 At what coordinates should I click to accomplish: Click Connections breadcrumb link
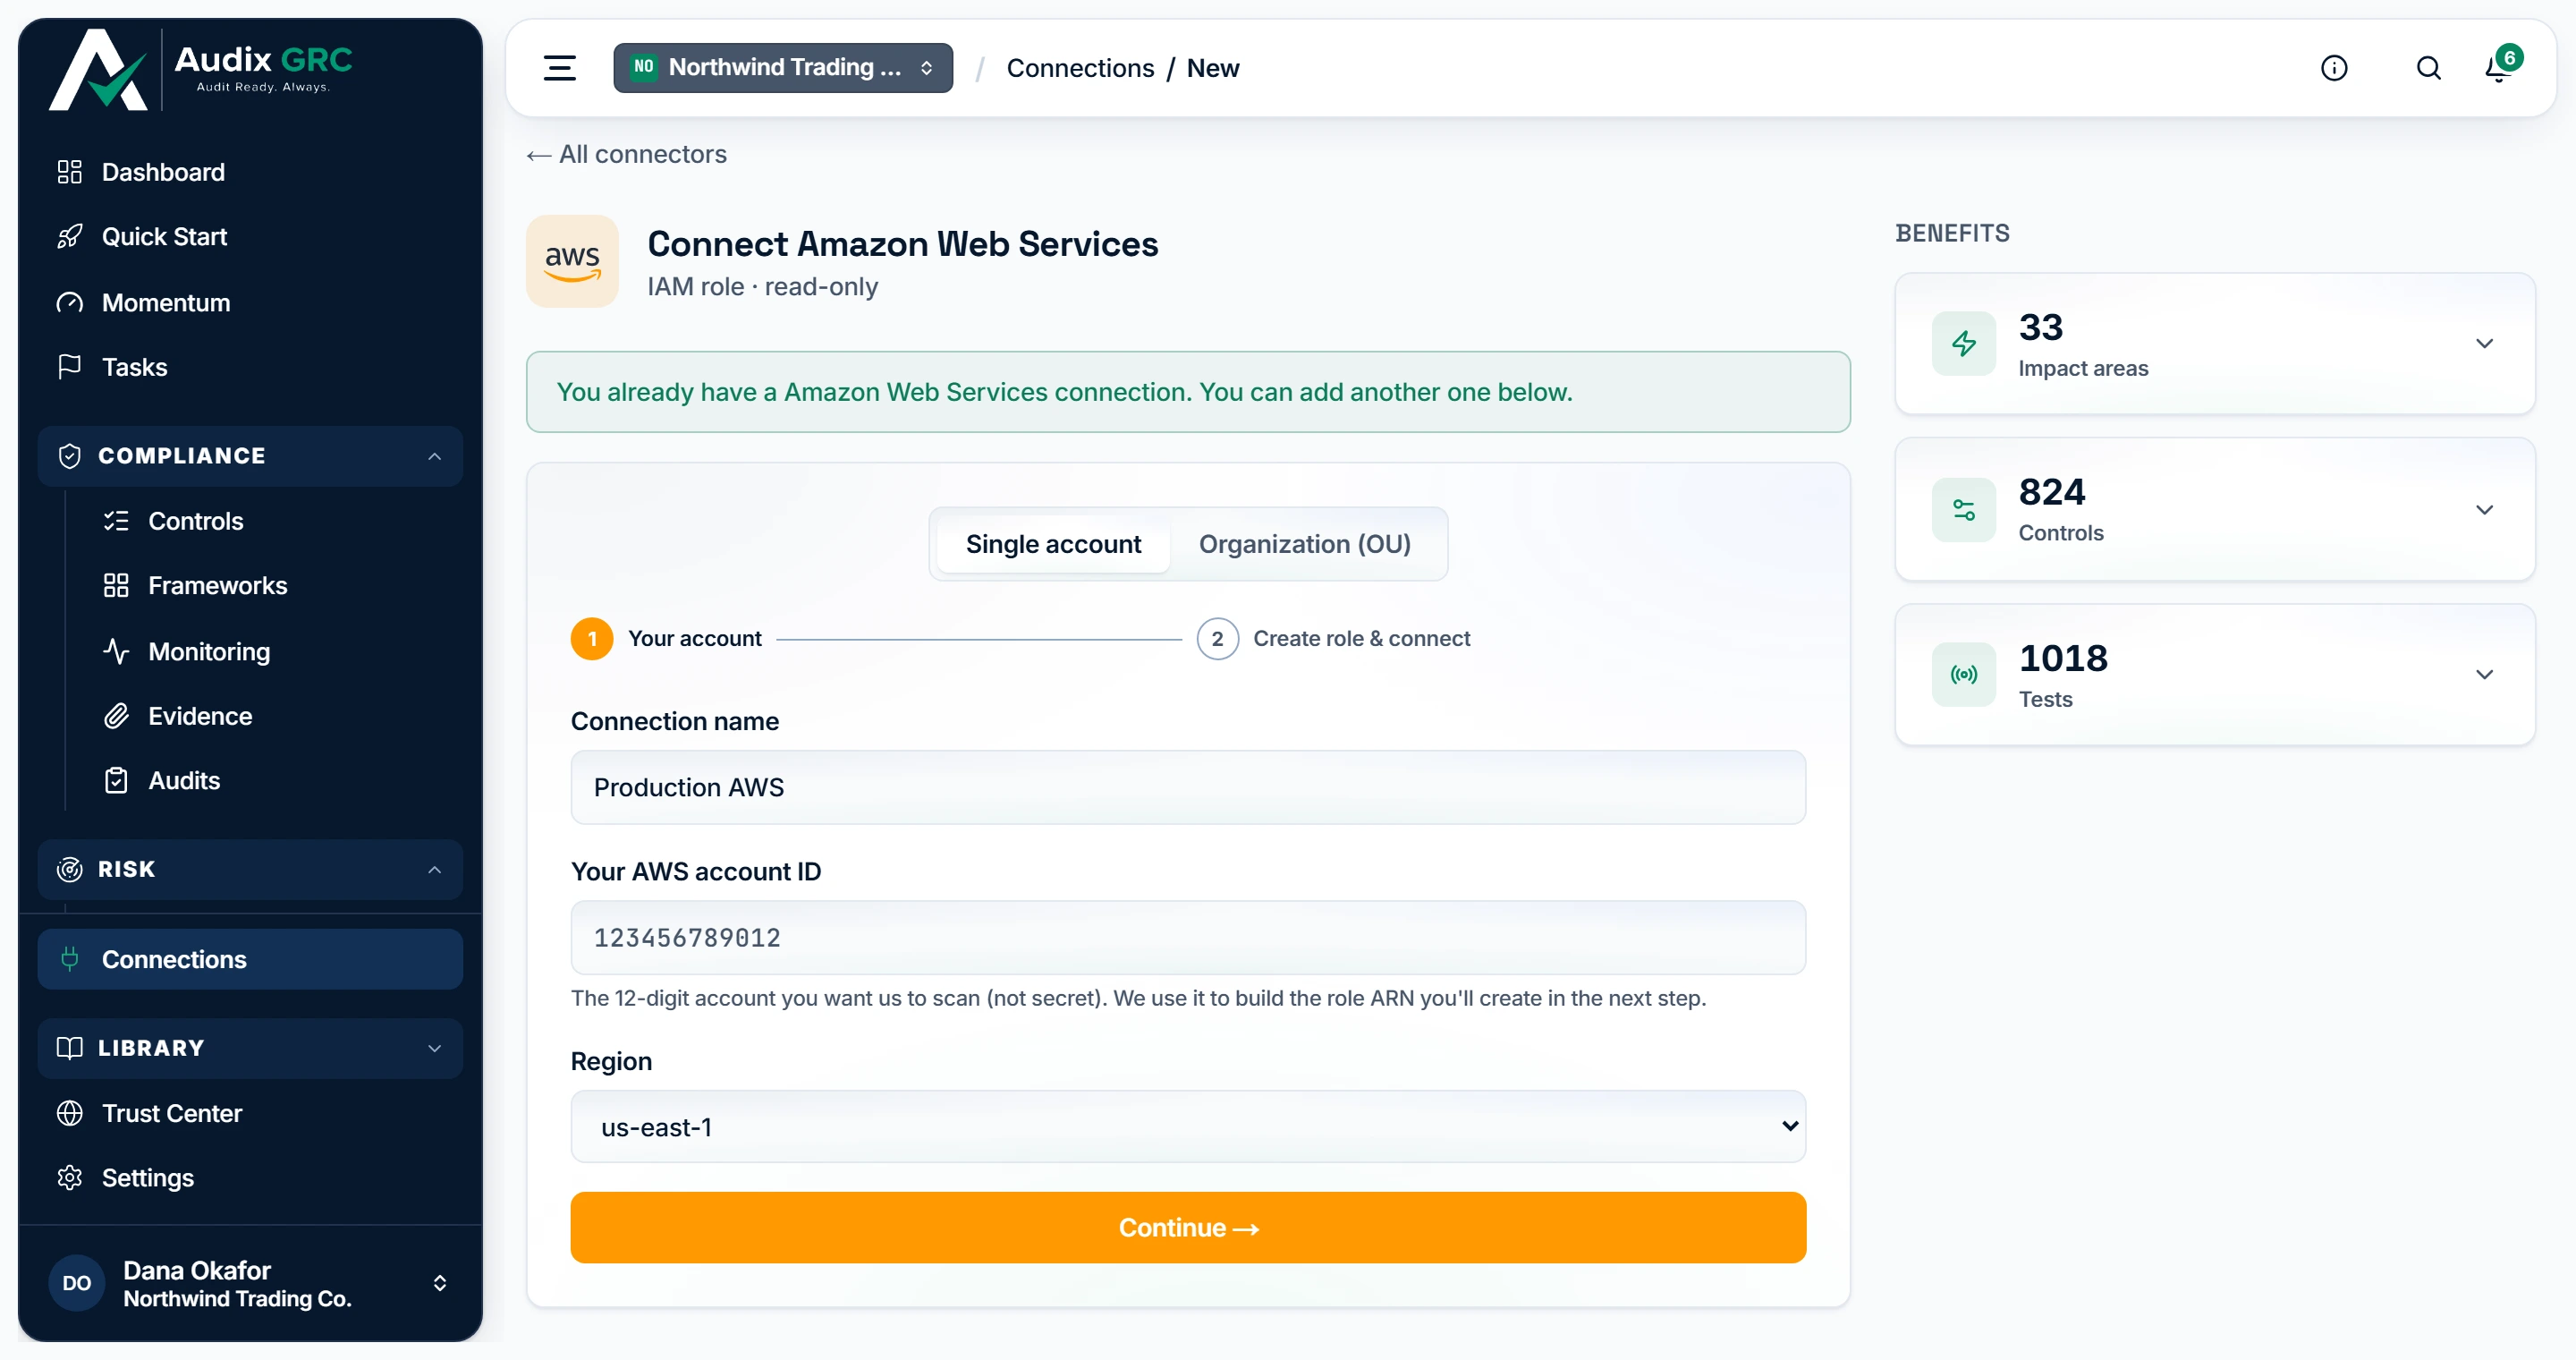click(1080, 68)
